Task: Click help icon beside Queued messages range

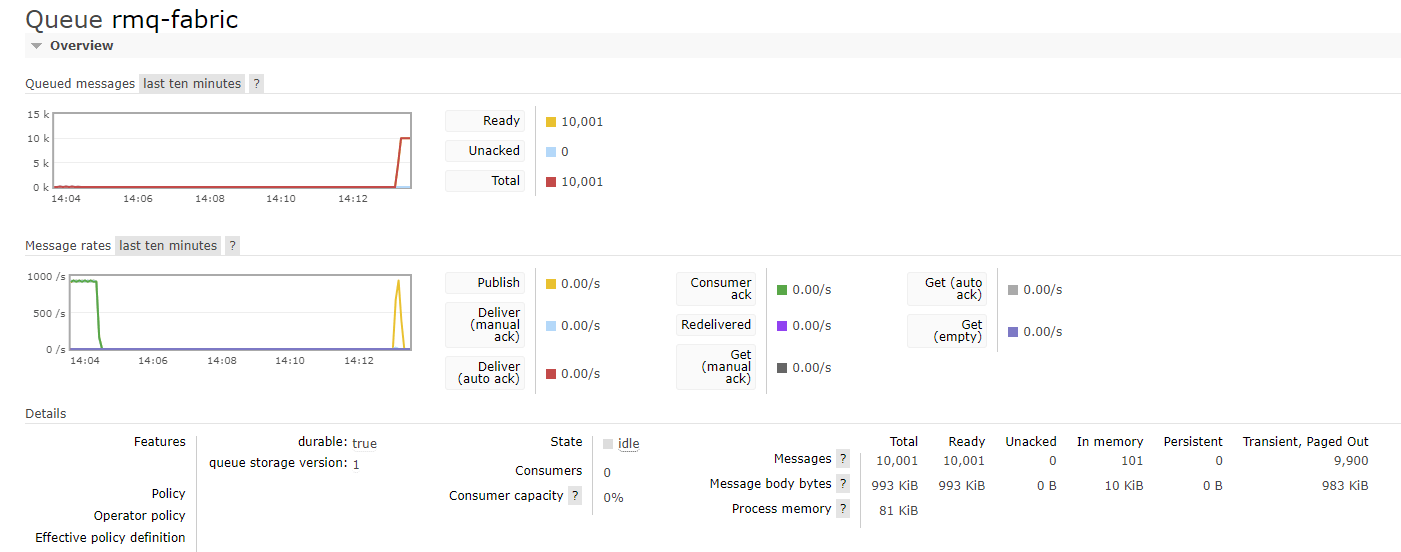Action: click(256, 84)
